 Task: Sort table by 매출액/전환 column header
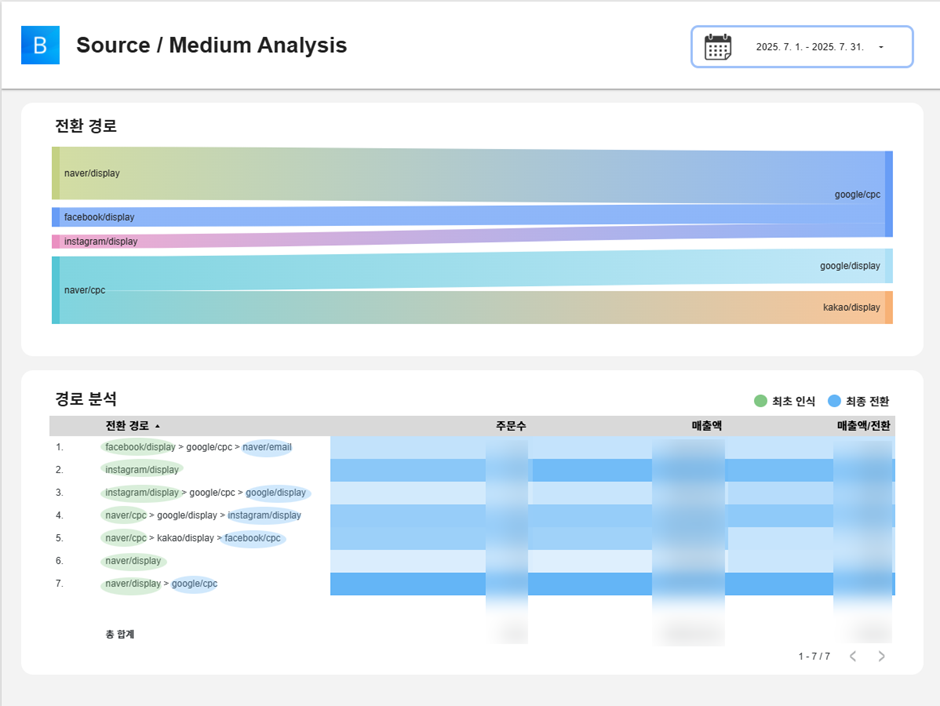pos(863,426)
